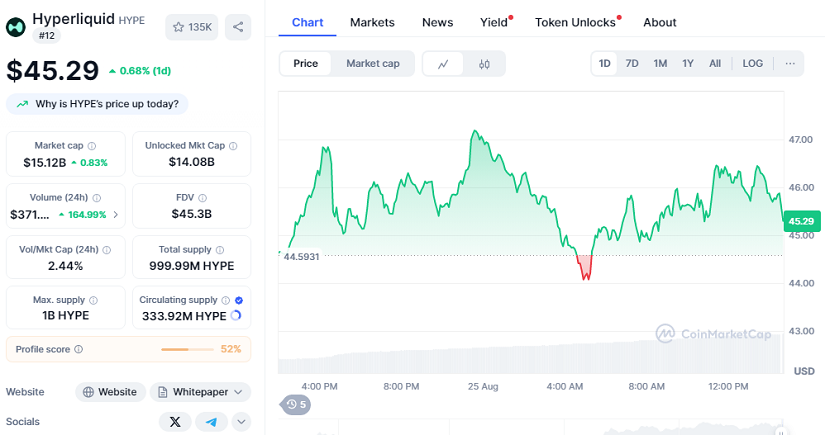This screenshot has width=825, height=435.
Task: Expand the Volume (24h) details arrow
Action: [116, 215]
